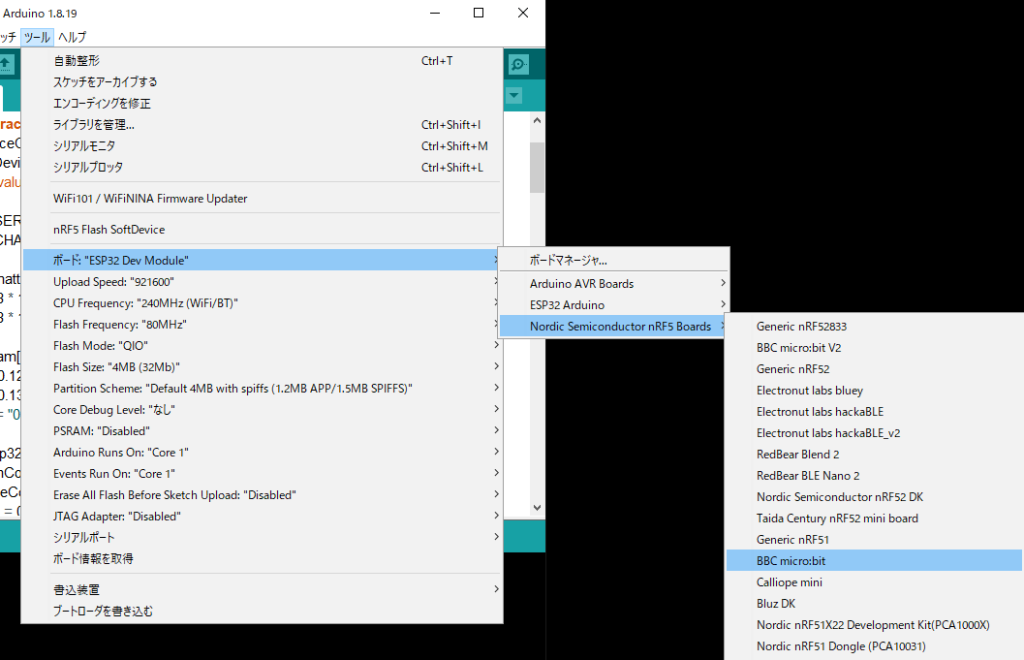Click the 自動整形 menu entry
This screenshot has height=660, width=1024.
75,60
